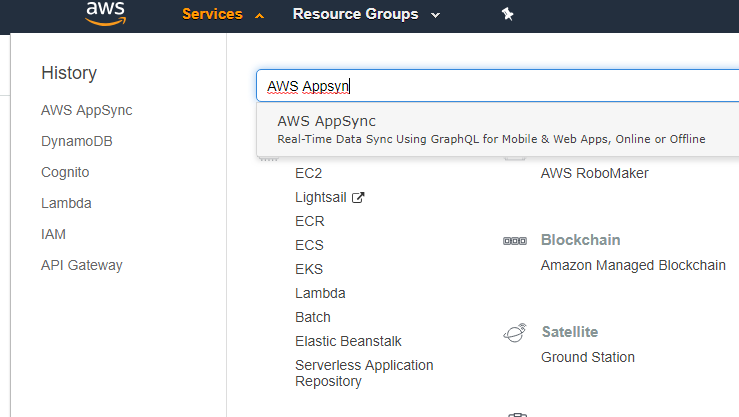Image resolution: width=739 pixels, height=417 pixels.
Task: Go to Cognito in History
Action: pos(65,172)
